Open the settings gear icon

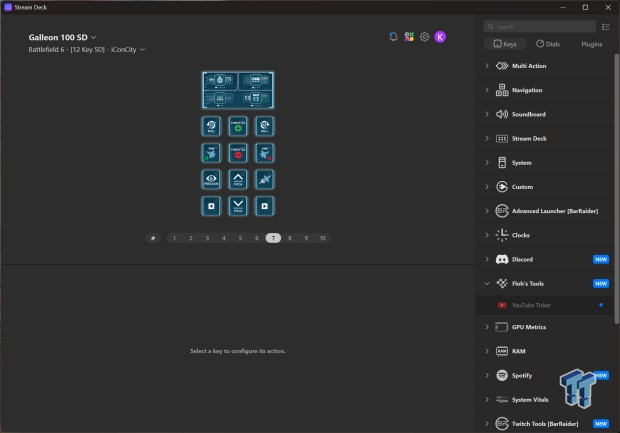pos(424,37)
